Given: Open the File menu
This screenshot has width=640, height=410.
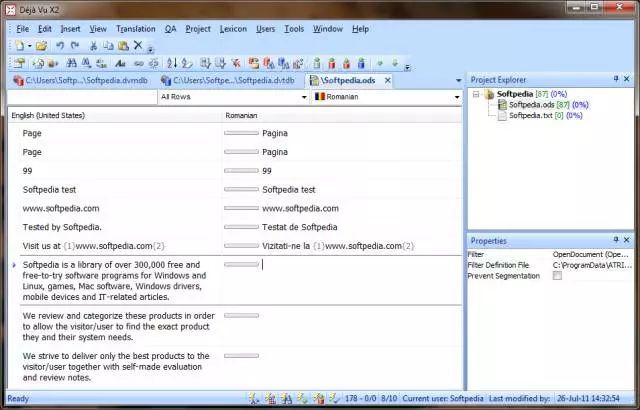Looking at the screenshot, I should (x=22, y=29).
